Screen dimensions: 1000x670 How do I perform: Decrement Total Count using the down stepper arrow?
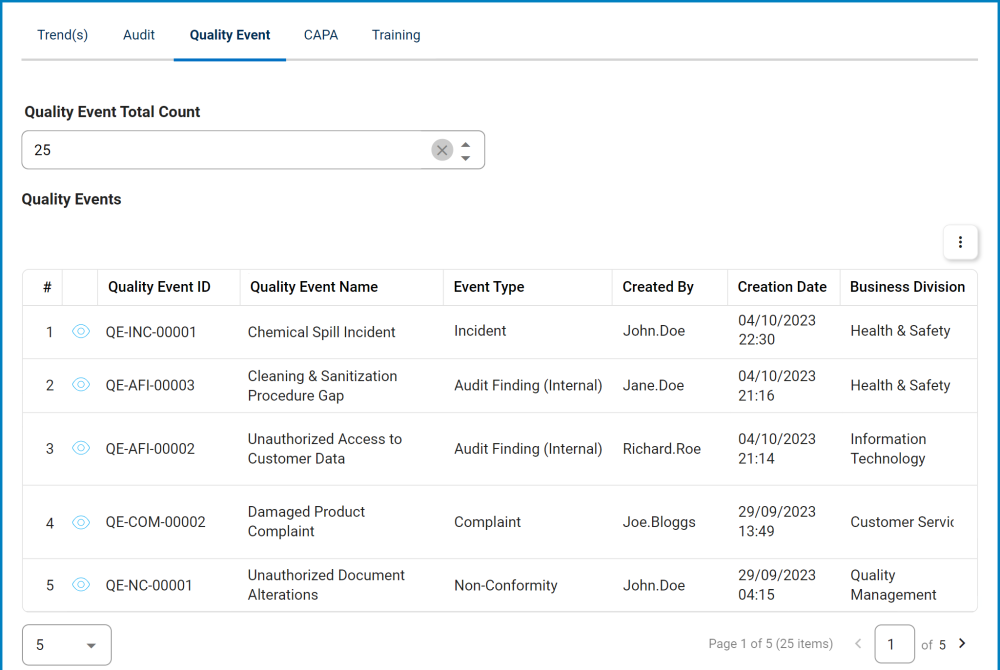tap(466, 156)
